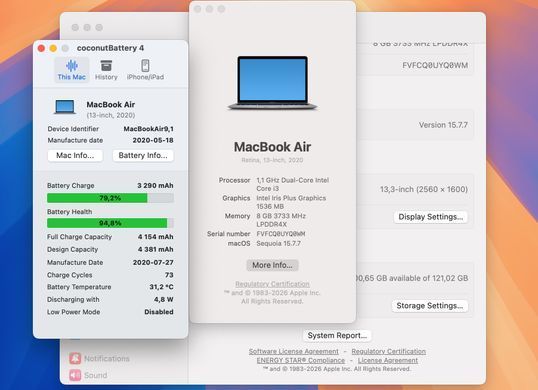Viewport: 538px width, 390px height.
Task: Open the History tab in coconutBattery
Action: pyautogui.click(x=106, y=70)
